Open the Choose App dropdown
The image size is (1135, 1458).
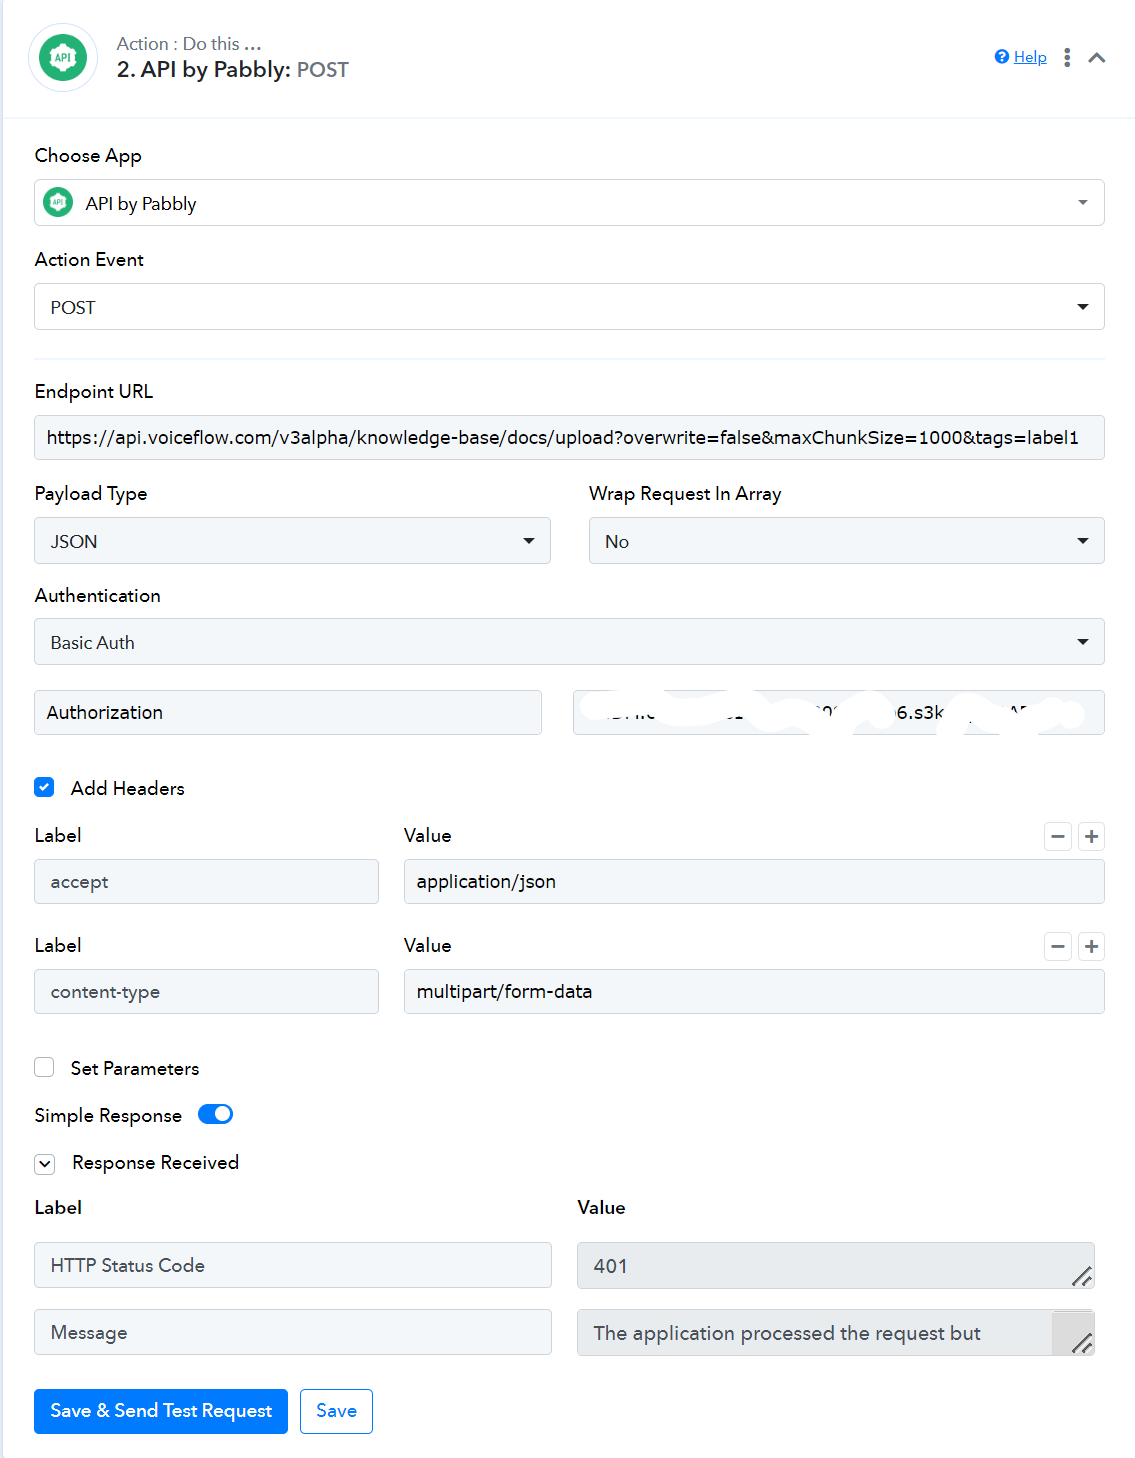click(x=569, y=203)
